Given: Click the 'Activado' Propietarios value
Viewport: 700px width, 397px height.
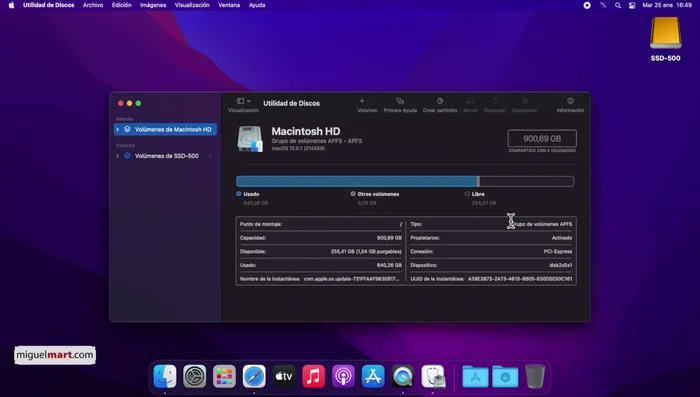Looking at the screenshot, I should [x=562, y=238].
